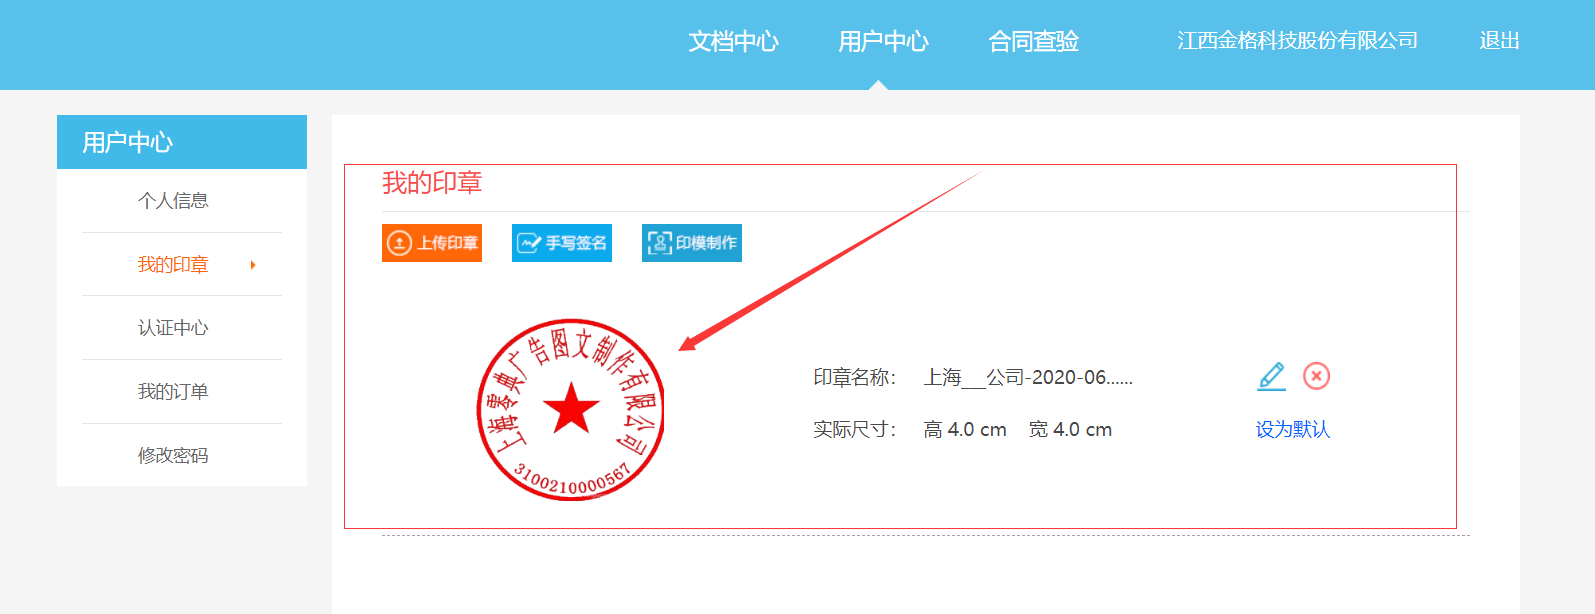Image resolution: width=1595 pixels, height=614 pixels.
Task: Navigate to 我的订单 in the sidebar
Action: pyautogui.click(x=173, y=392)
